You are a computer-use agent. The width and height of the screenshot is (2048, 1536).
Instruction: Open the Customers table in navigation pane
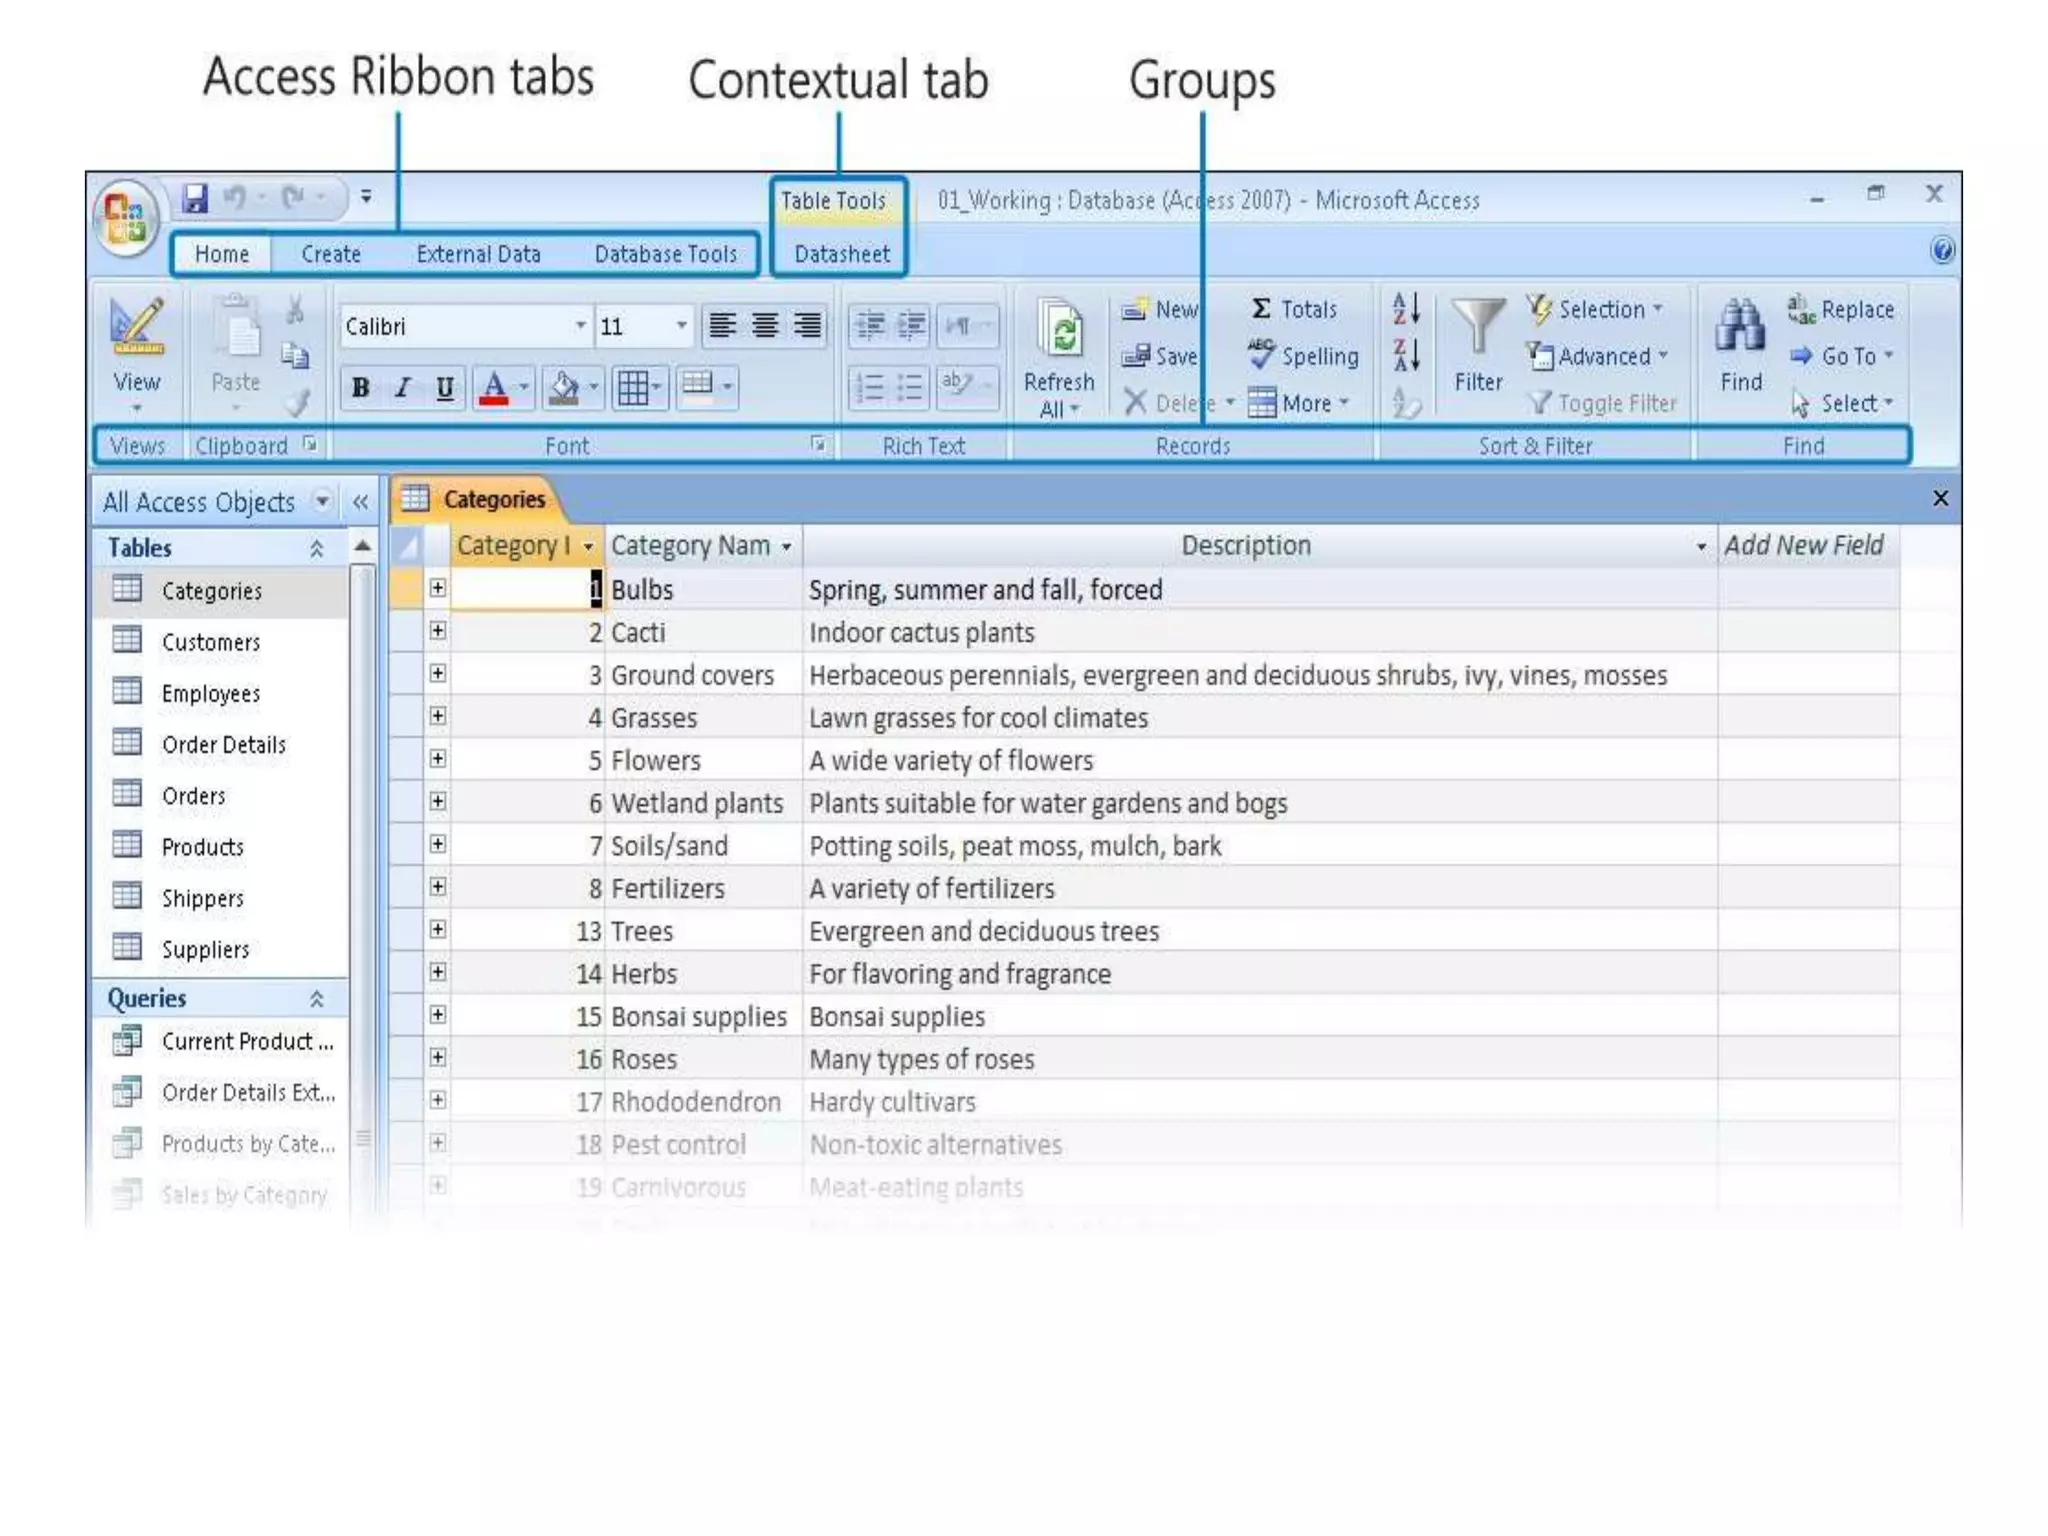[210, 642]
